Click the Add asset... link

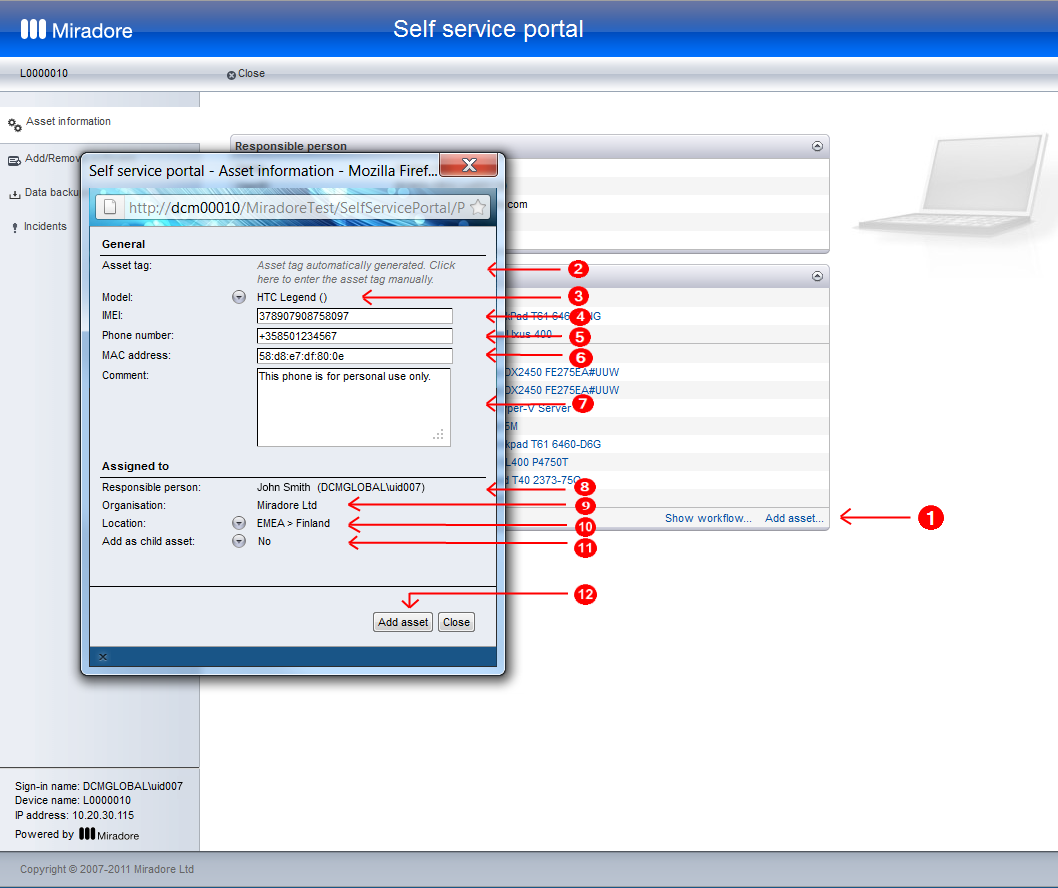(794, 518)
